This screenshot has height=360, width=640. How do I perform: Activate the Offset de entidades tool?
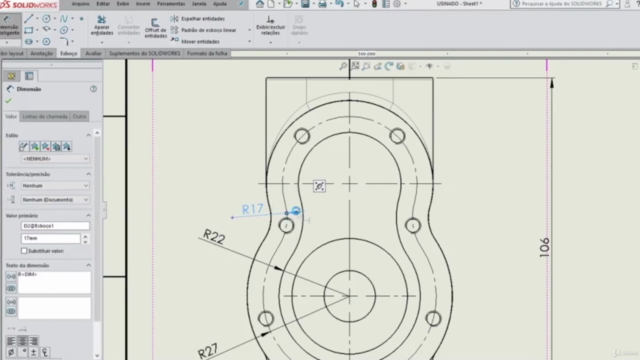(x=156, y=28)
